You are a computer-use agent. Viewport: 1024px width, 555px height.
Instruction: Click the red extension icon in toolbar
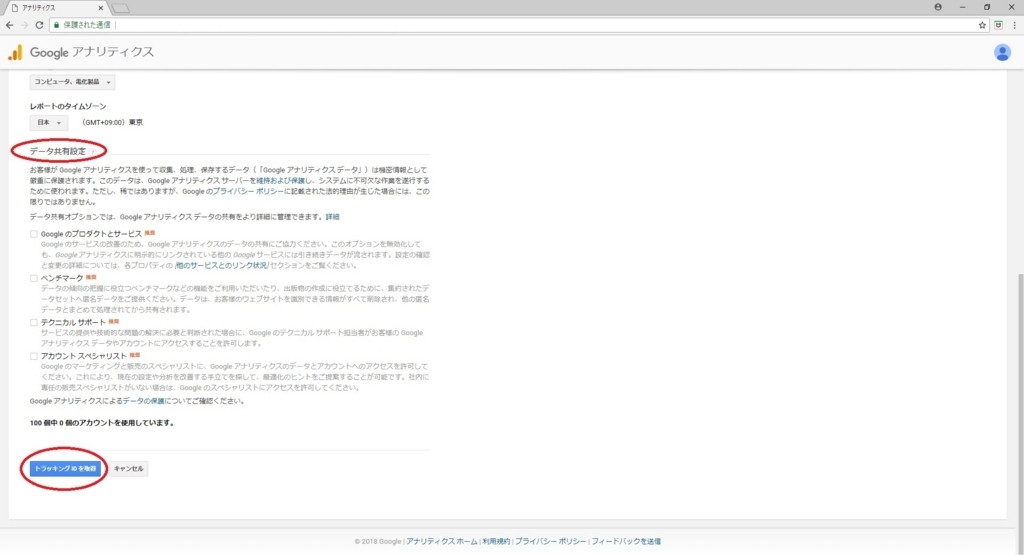point(998,25)
